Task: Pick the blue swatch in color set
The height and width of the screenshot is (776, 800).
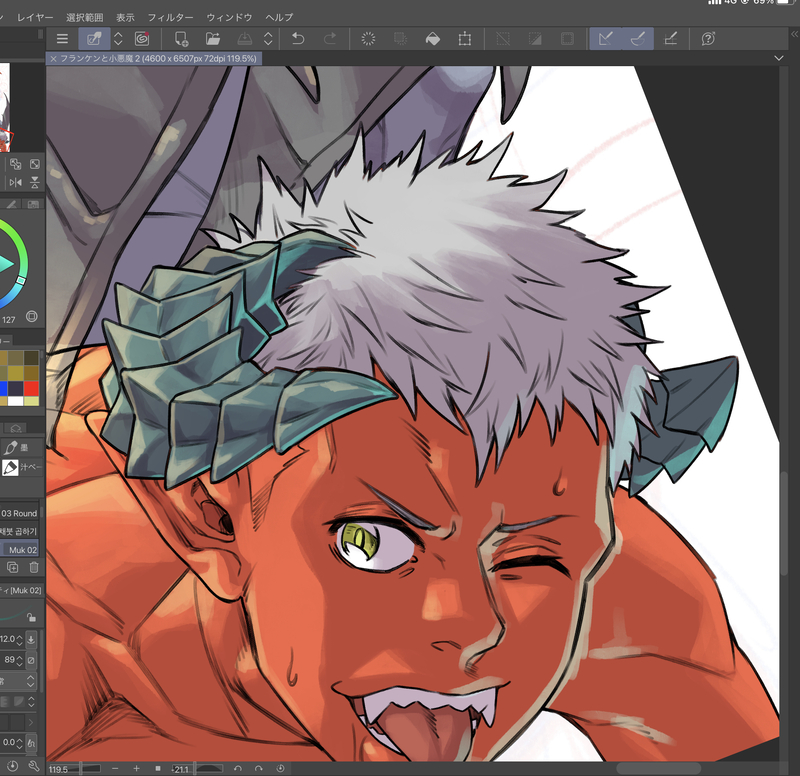Action: pyautogui.click(x=4, y=389)
